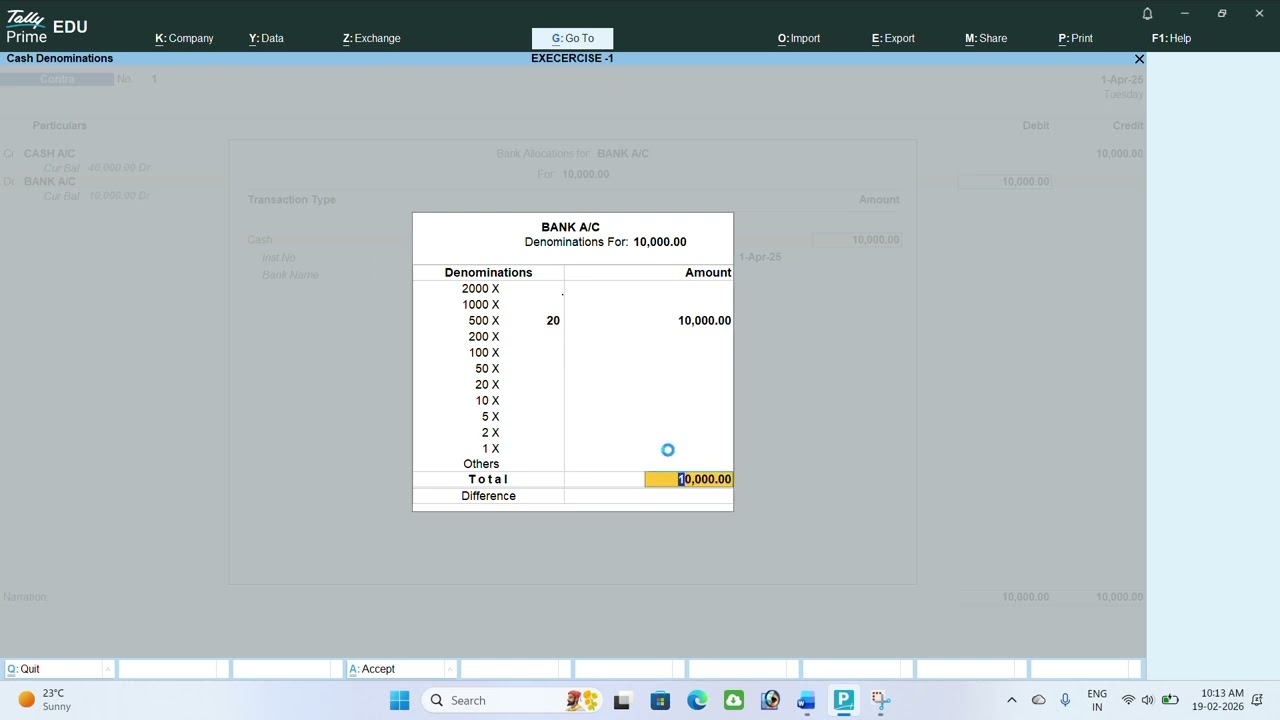Image resolution: width=1280 pixels, height=720 pixels.
Task: Select the highlighted Total amount field
Action: (689, 479)
